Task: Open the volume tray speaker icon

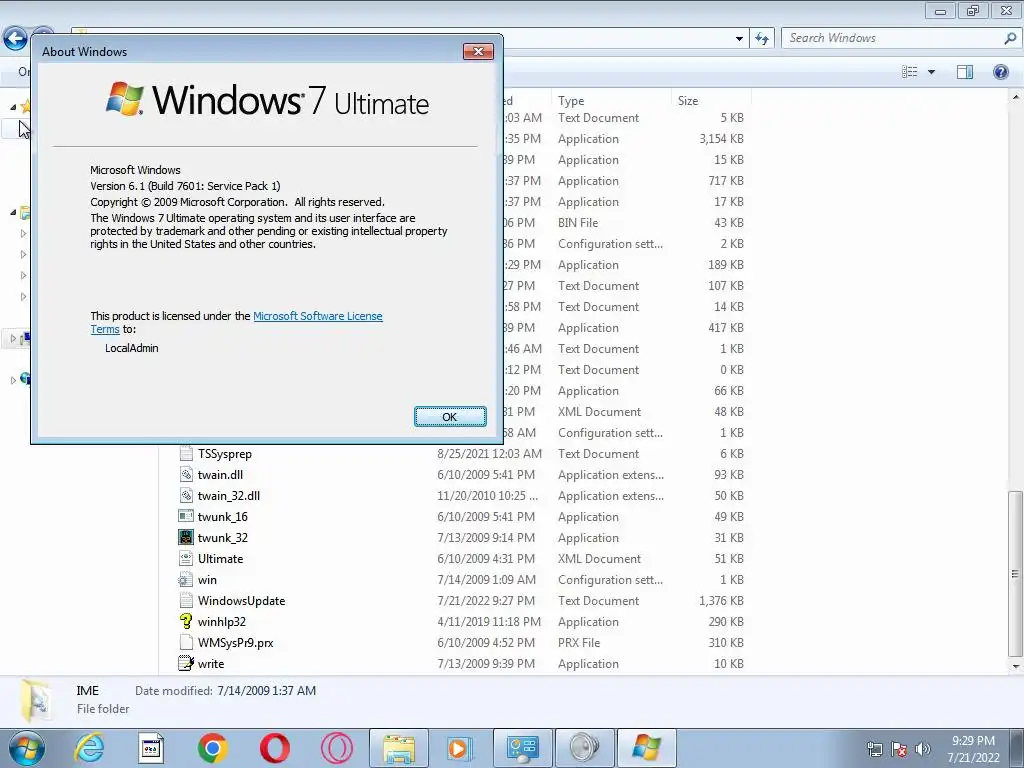Action: (923, 749)
